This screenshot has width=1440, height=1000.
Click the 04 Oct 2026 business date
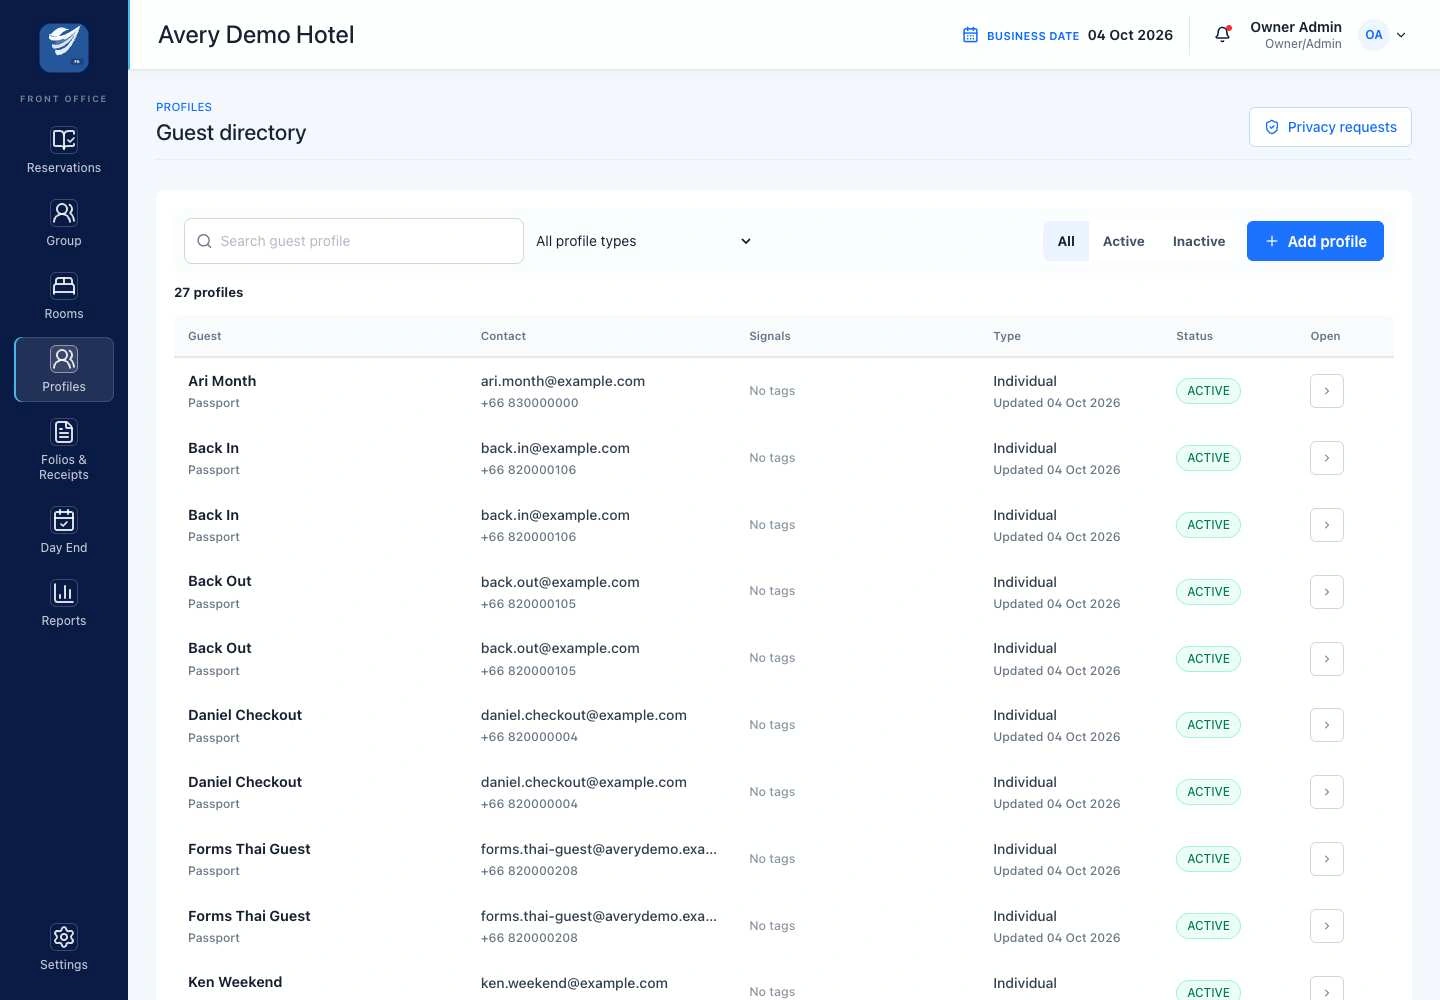click(1130, 35)
